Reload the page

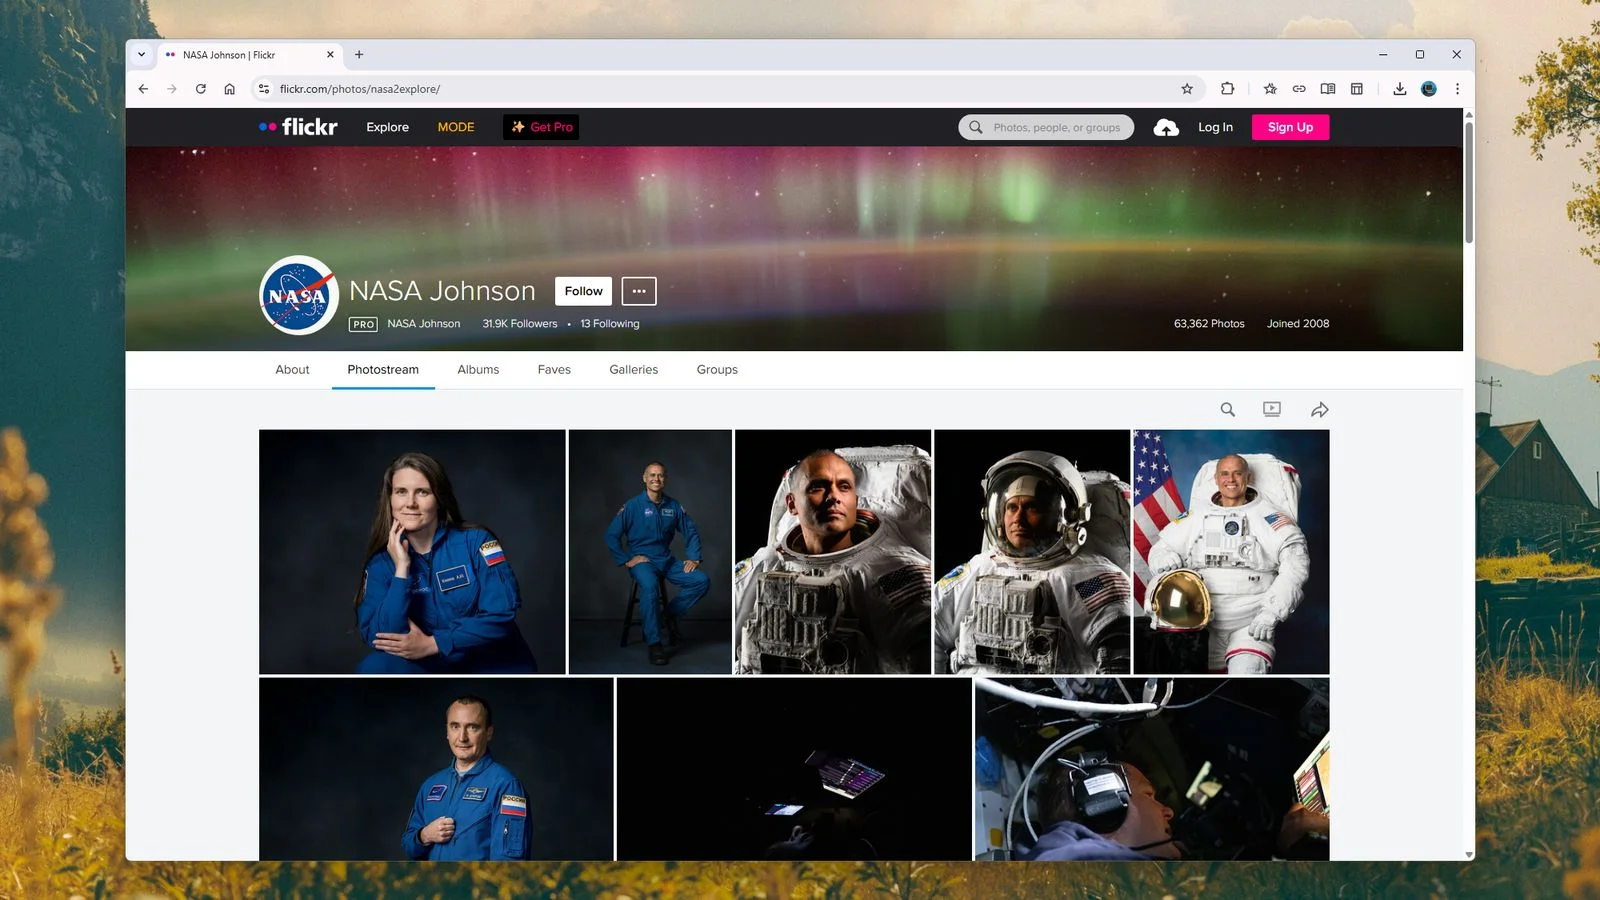click(x=201, y=89)
